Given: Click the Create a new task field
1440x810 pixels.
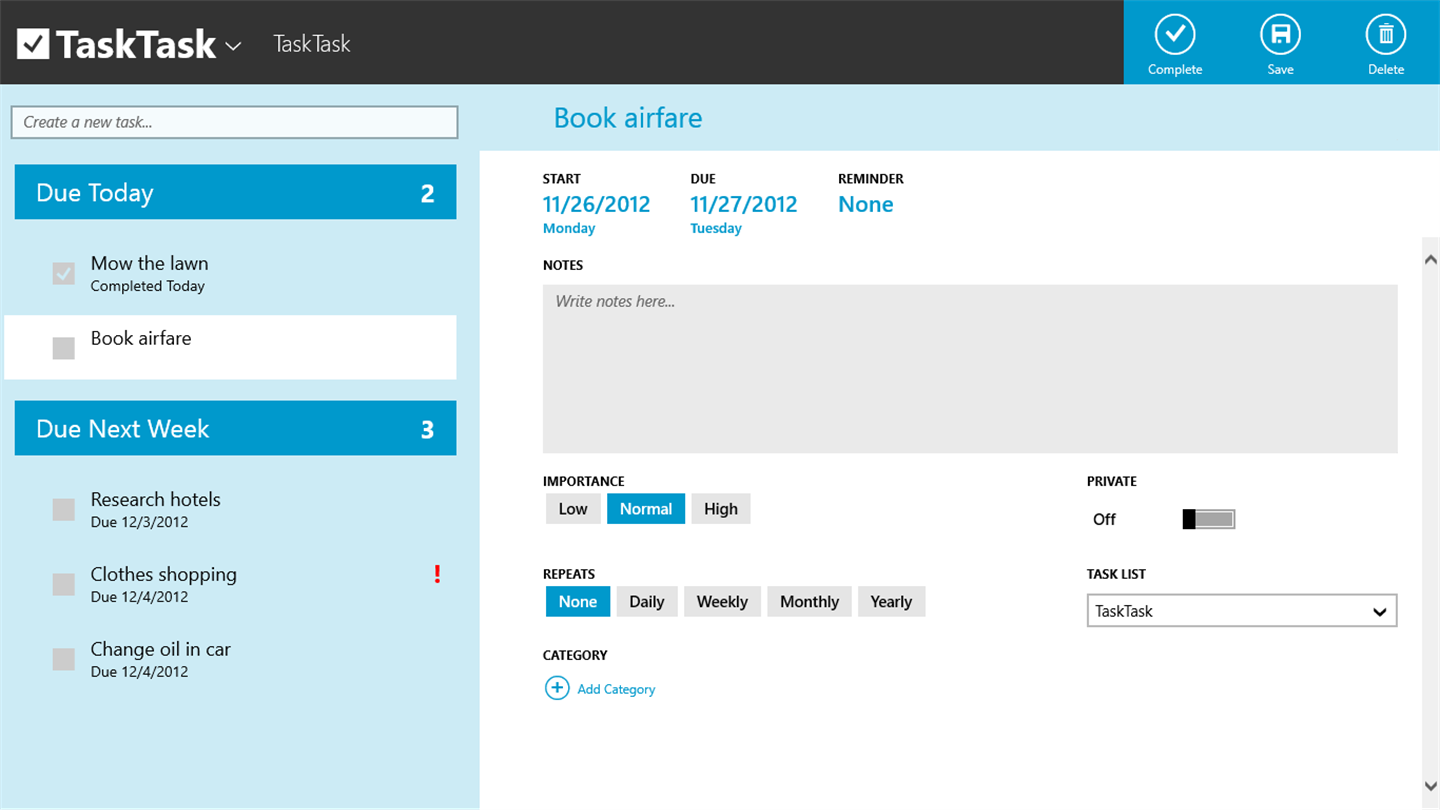Looking at the screenshot, I should tap(234, 122).
